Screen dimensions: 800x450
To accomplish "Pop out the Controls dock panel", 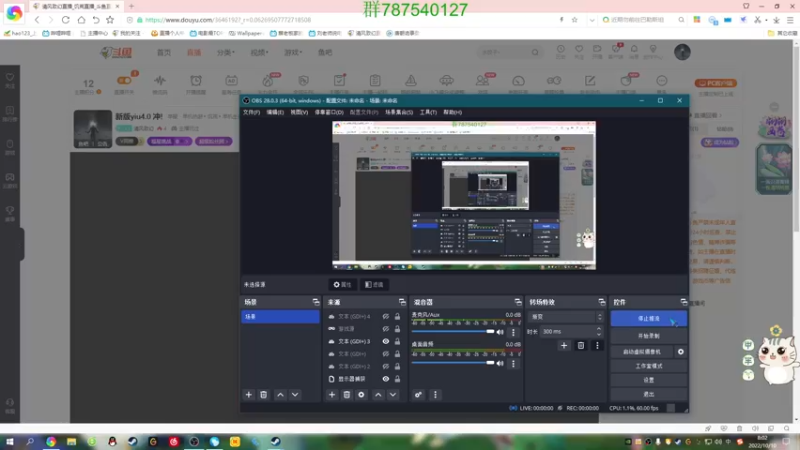I will 683,302.
